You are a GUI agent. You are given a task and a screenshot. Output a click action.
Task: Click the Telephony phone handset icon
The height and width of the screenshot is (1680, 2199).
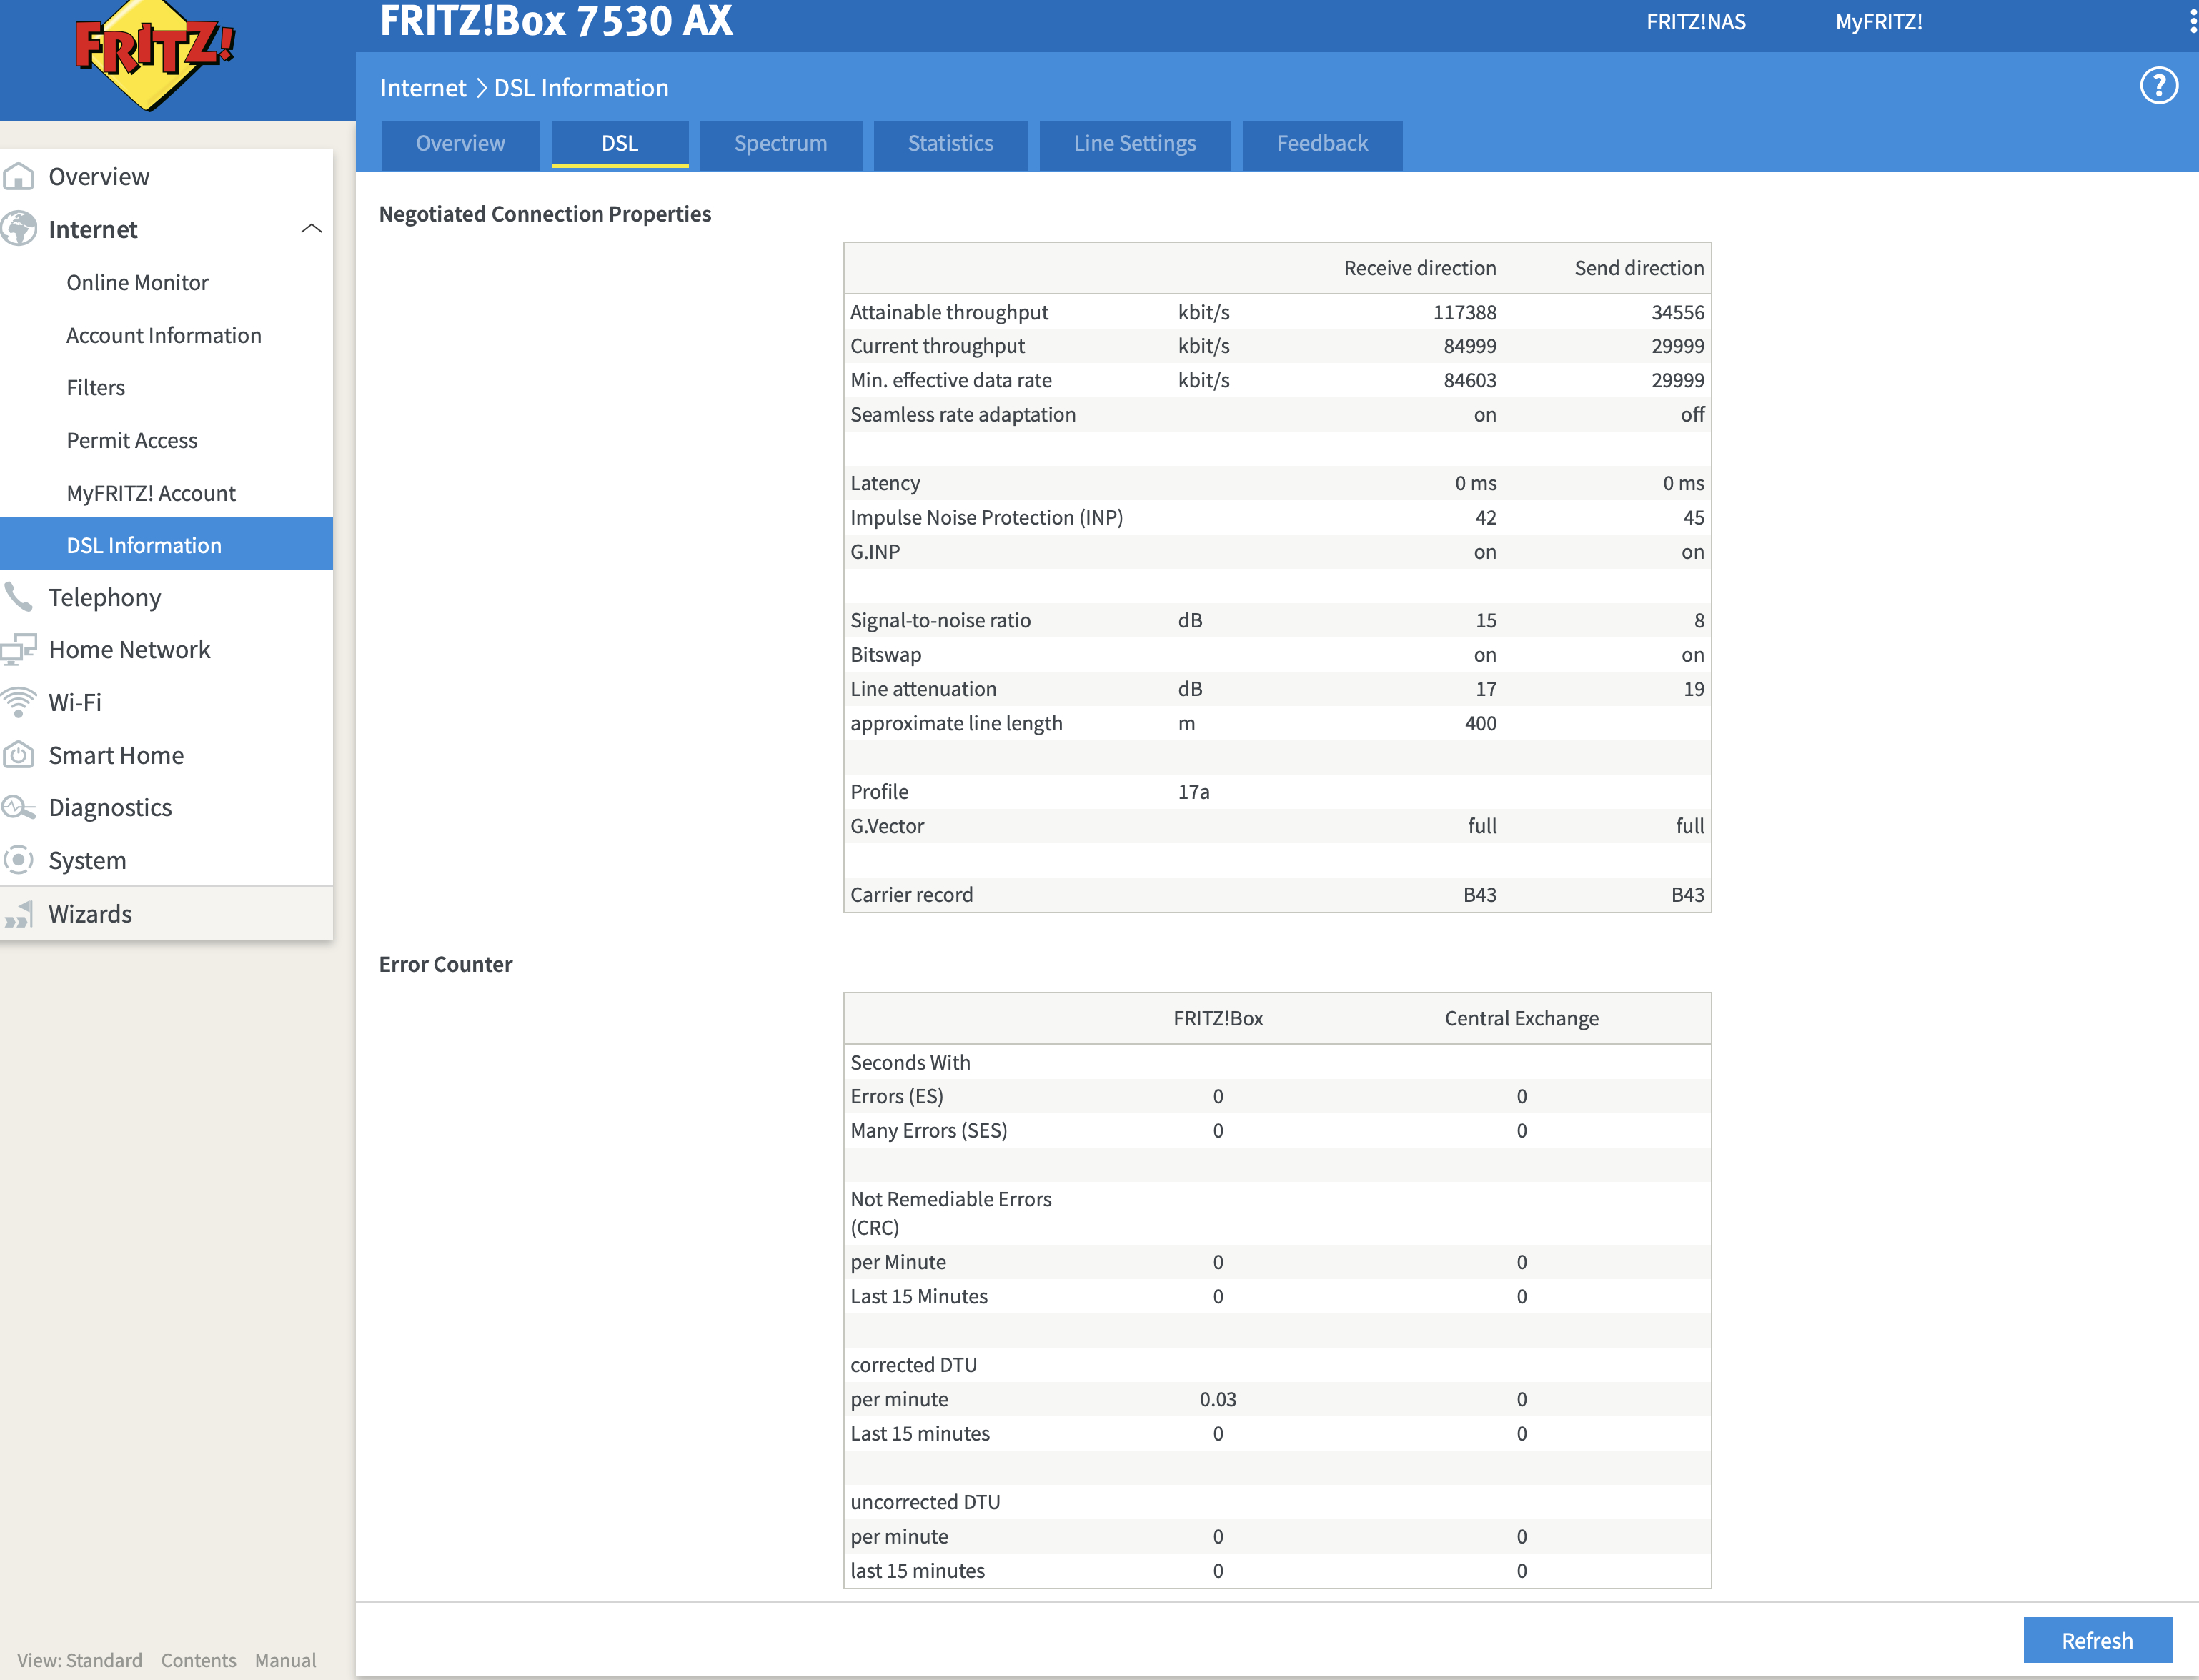[19, 597]
